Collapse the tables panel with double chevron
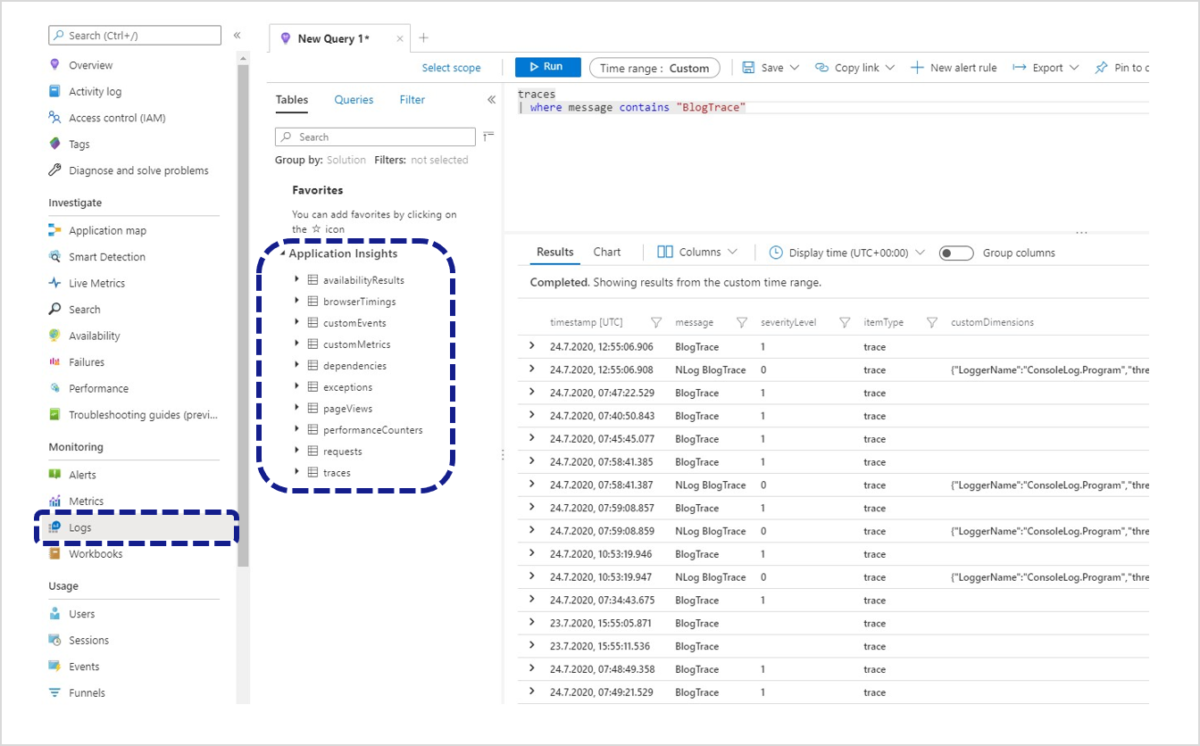Screen dimensions: 1200x746 click(x=491, y=100)
